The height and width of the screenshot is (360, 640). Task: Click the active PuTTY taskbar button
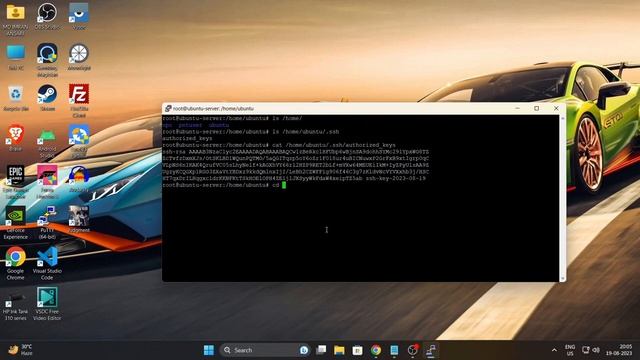(431, 350)
